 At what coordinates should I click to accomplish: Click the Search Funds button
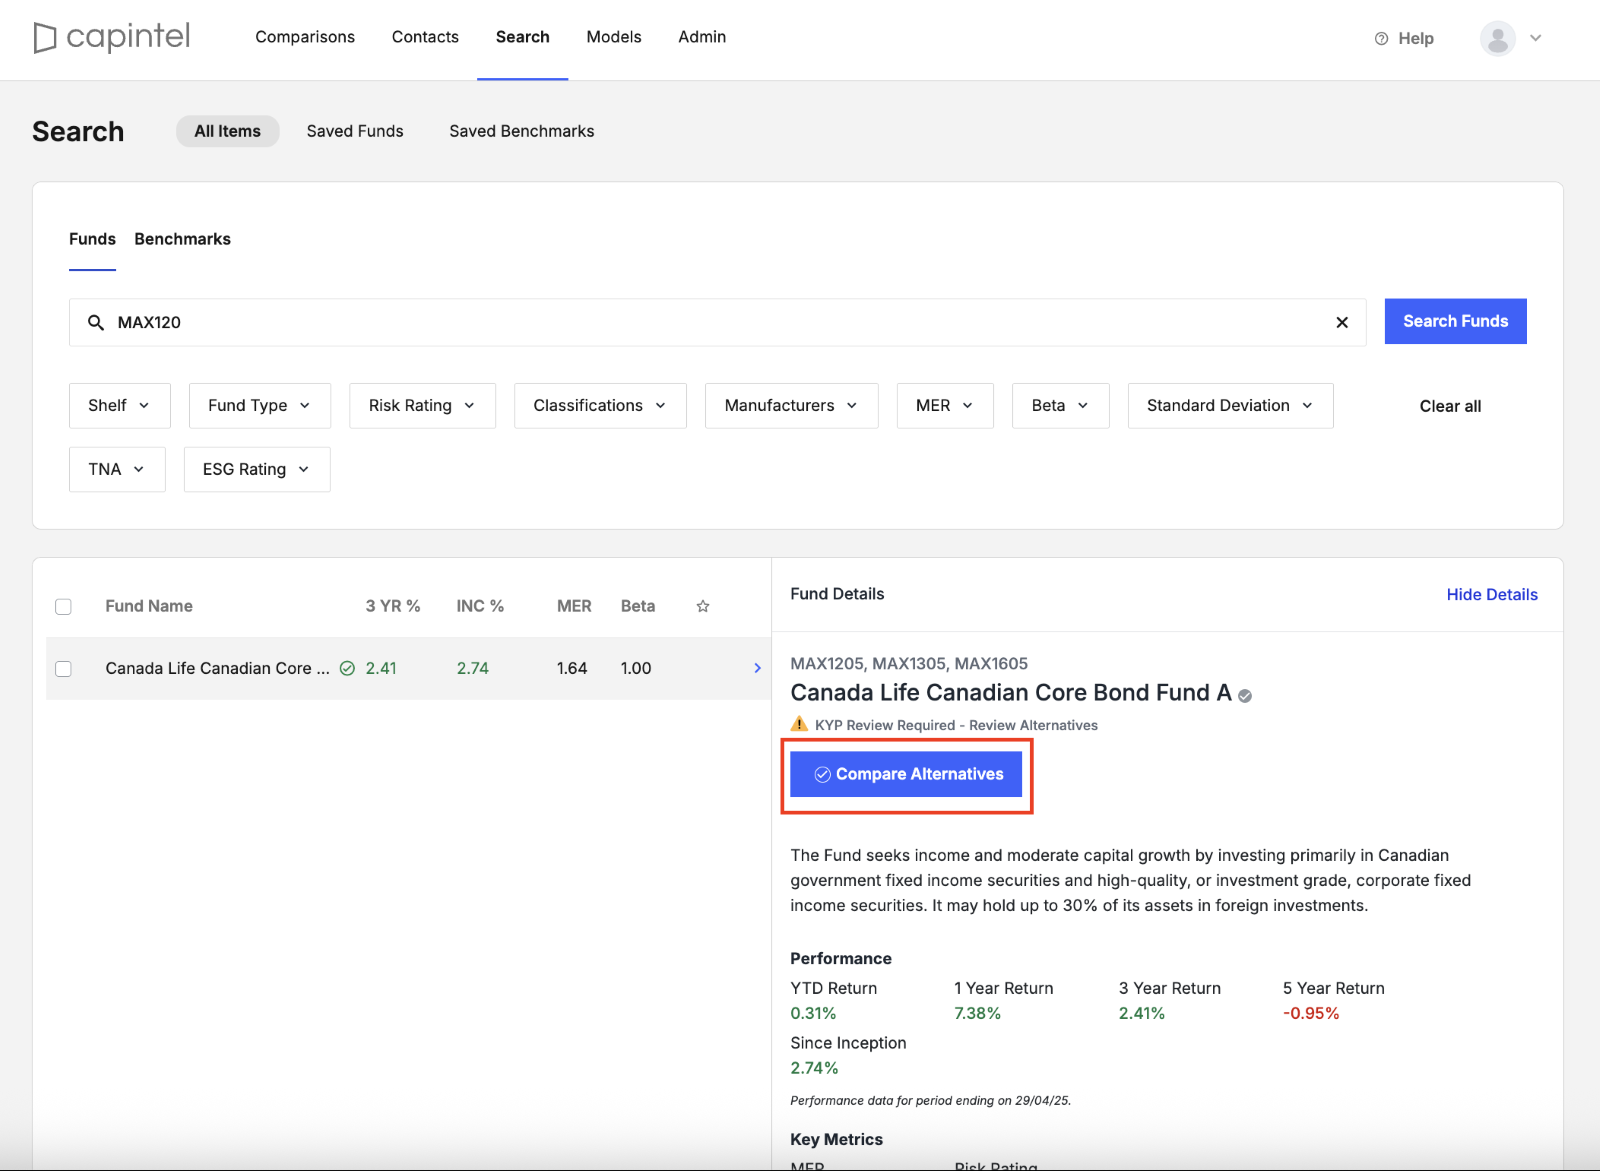(1455, 321)
